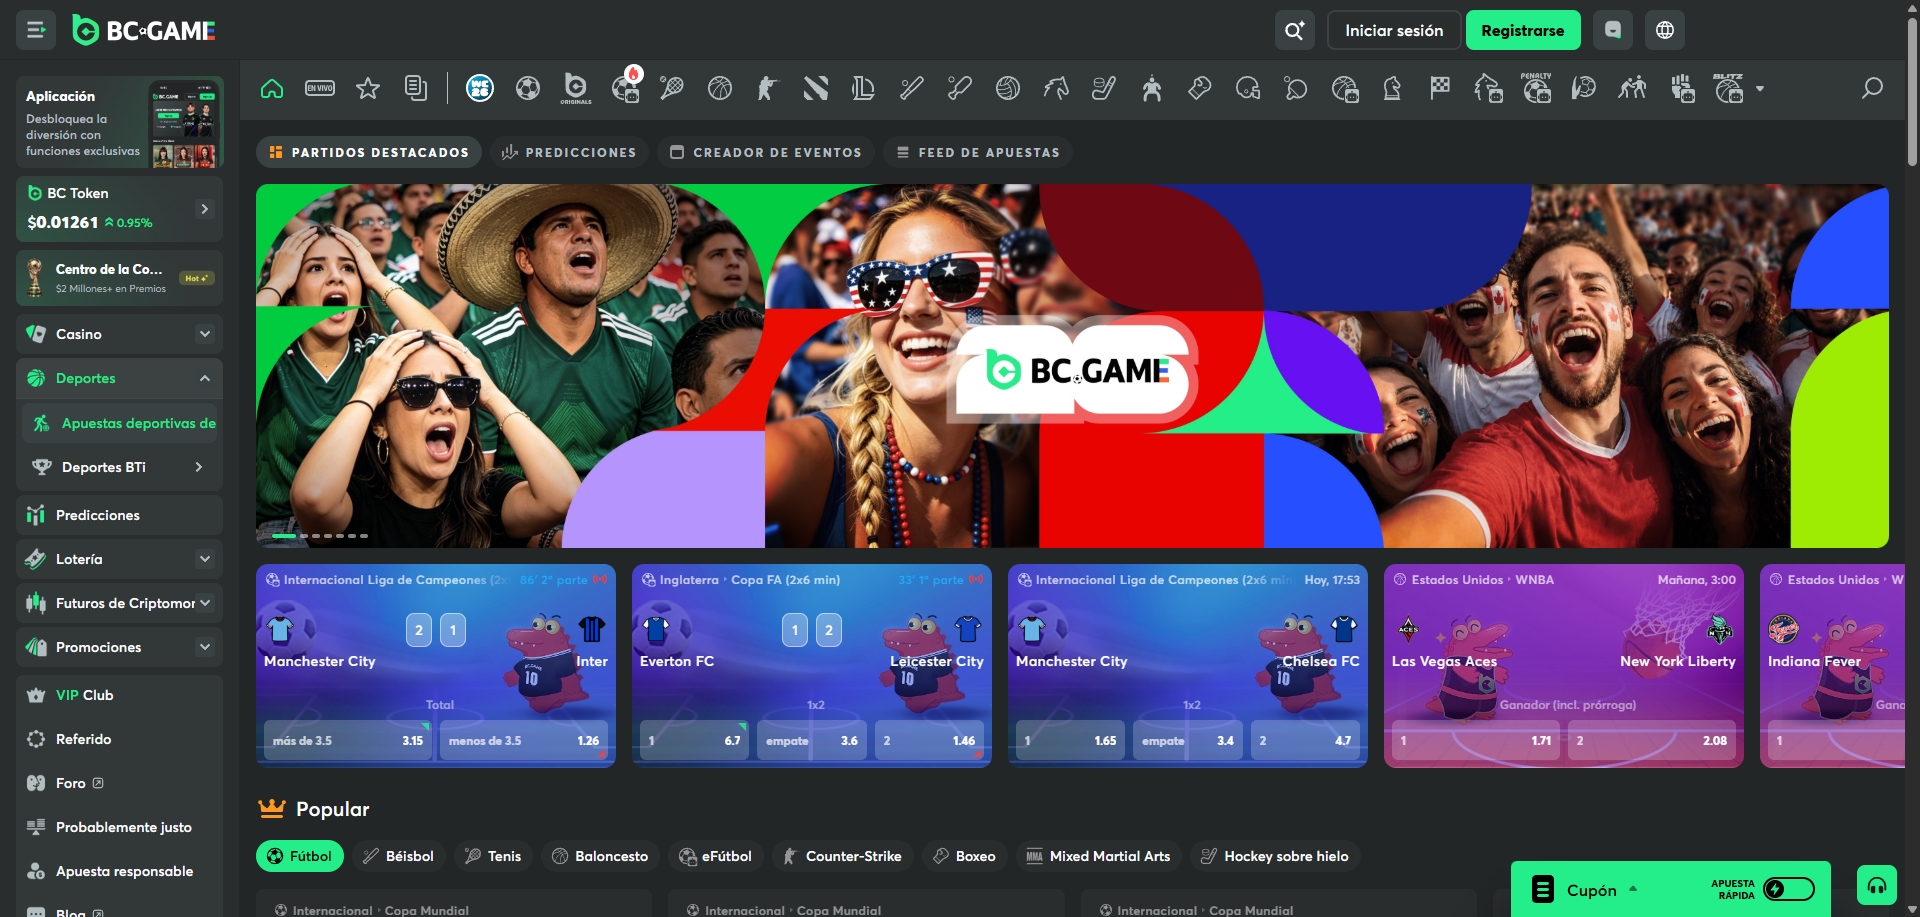
Task: Expand the Promociones sidebar section
Action: (205, 647)
